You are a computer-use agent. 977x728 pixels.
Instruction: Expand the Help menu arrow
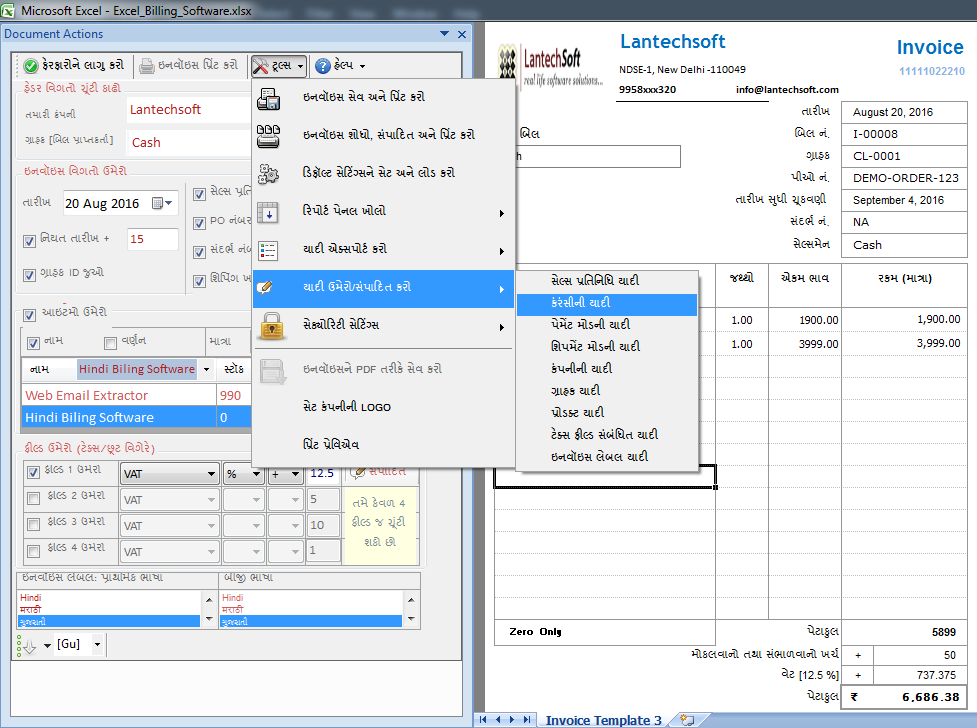(362, 66)
